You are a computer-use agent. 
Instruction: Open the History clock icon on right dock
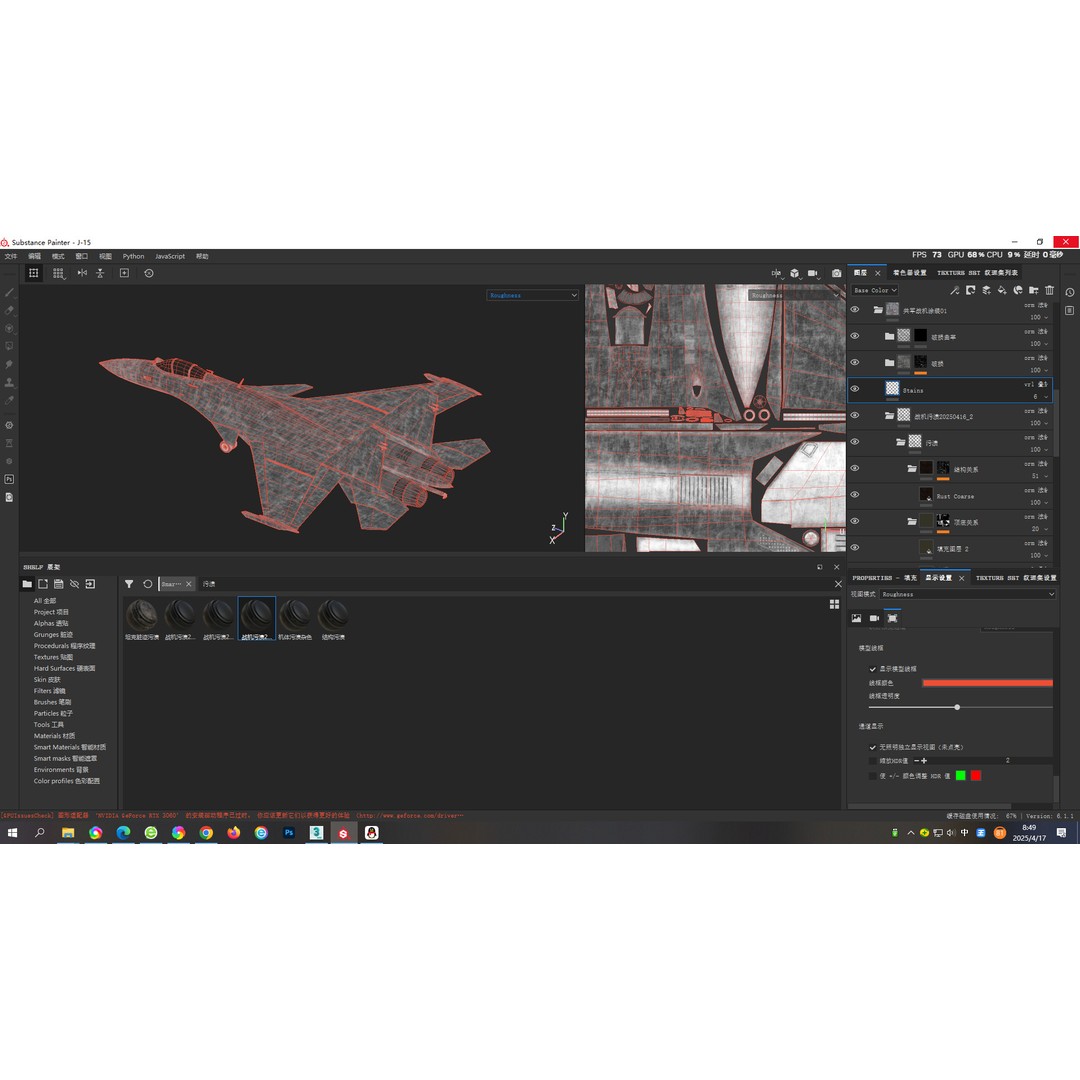[1070, 293]
